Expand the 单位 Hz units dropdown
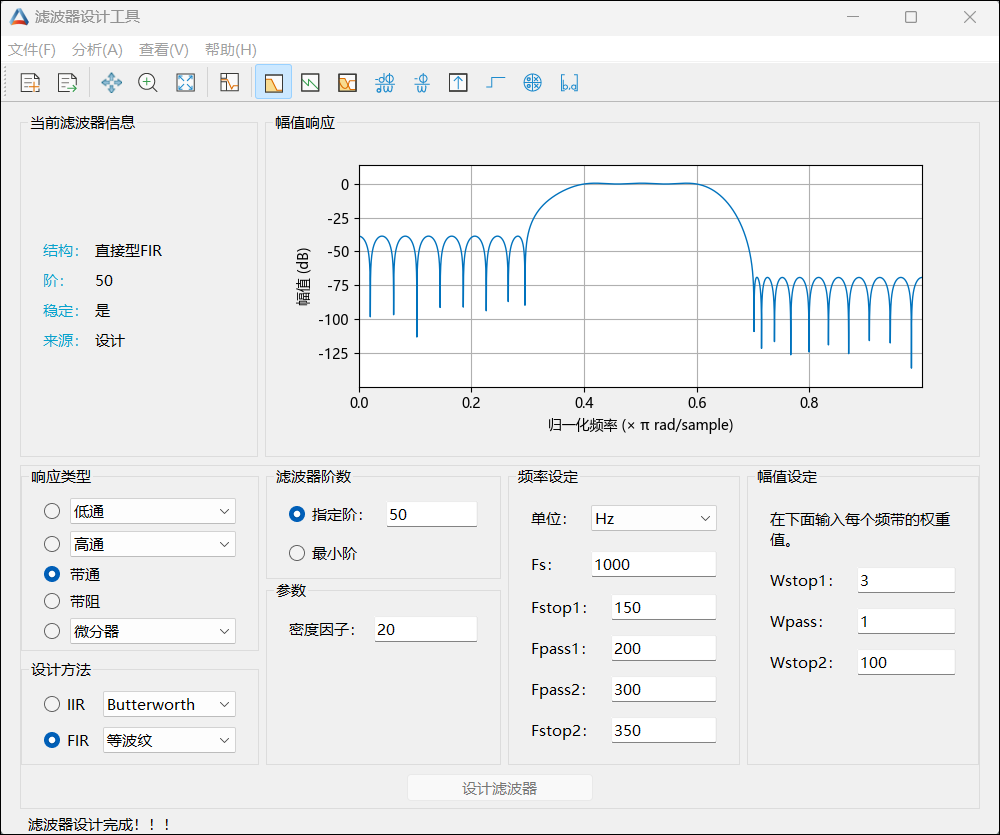The height and width of the screenshot is (835, 1000). [x=653, y=518]
